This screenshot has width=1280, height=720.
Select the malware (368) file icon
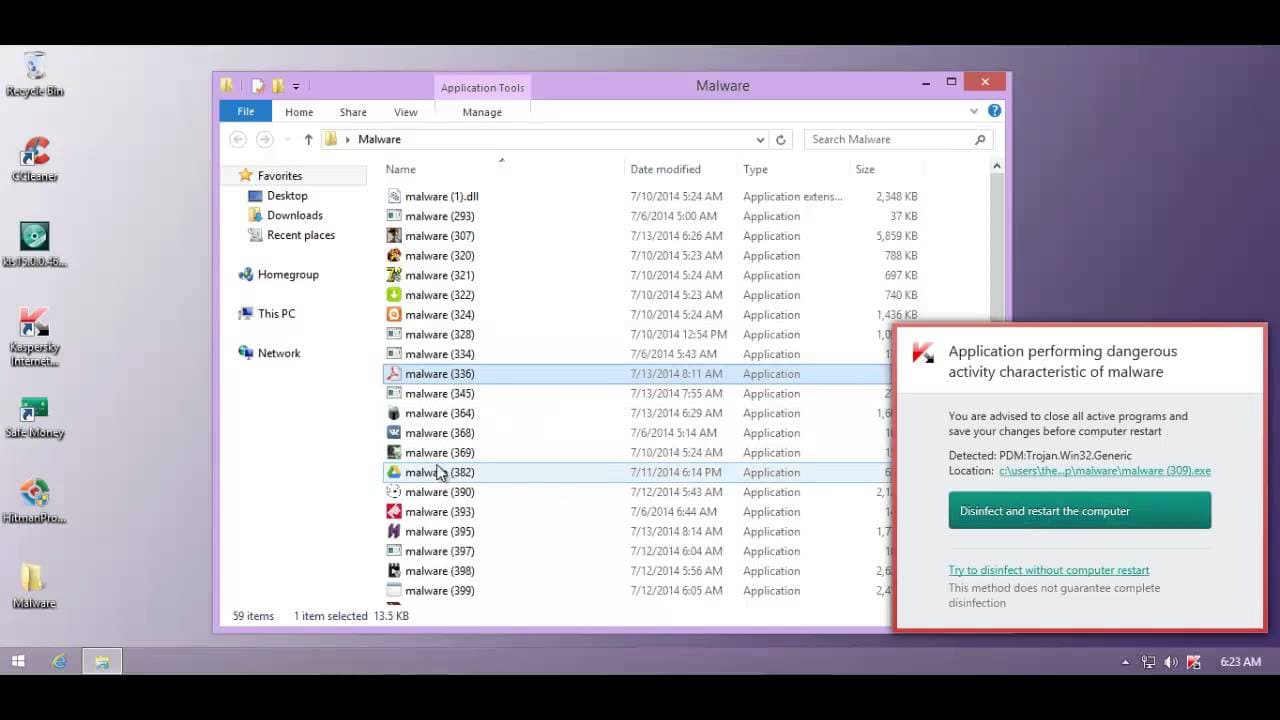(x=394, y=433)
